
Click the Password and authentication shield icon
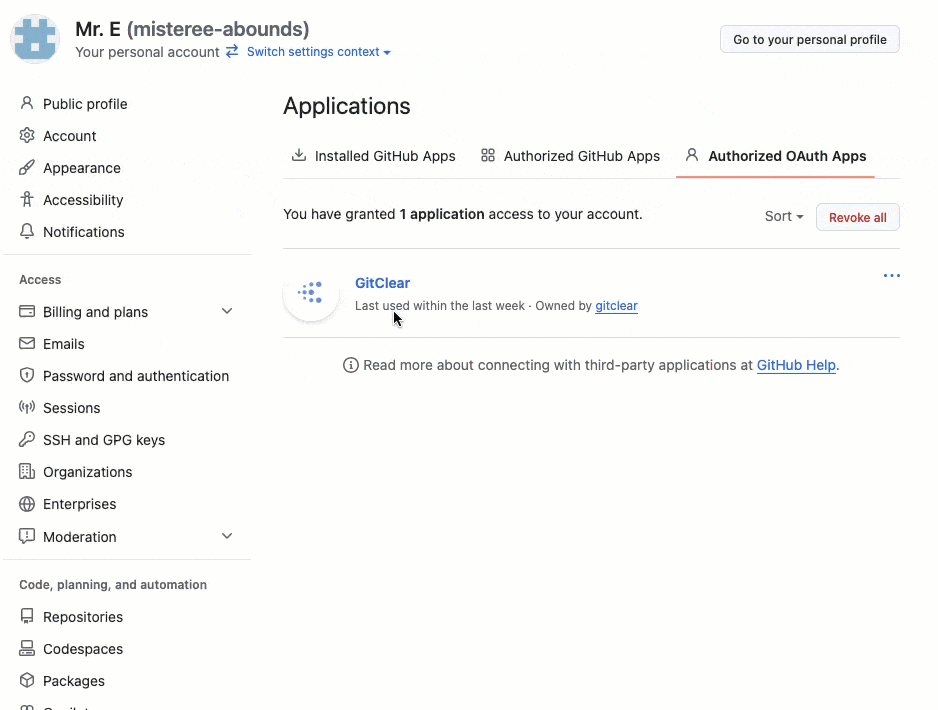pos(27,376)
